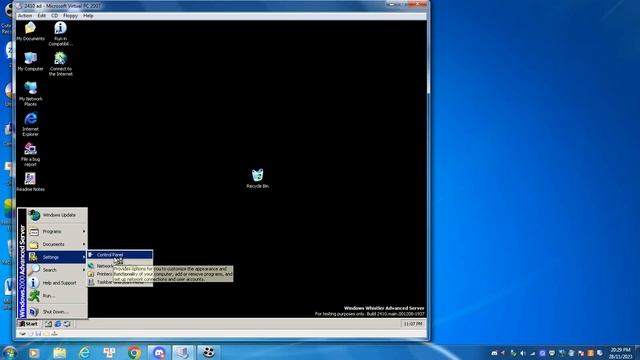Expand Documents submenu in Start menu

pyautogui.click(x=57, y=244)
